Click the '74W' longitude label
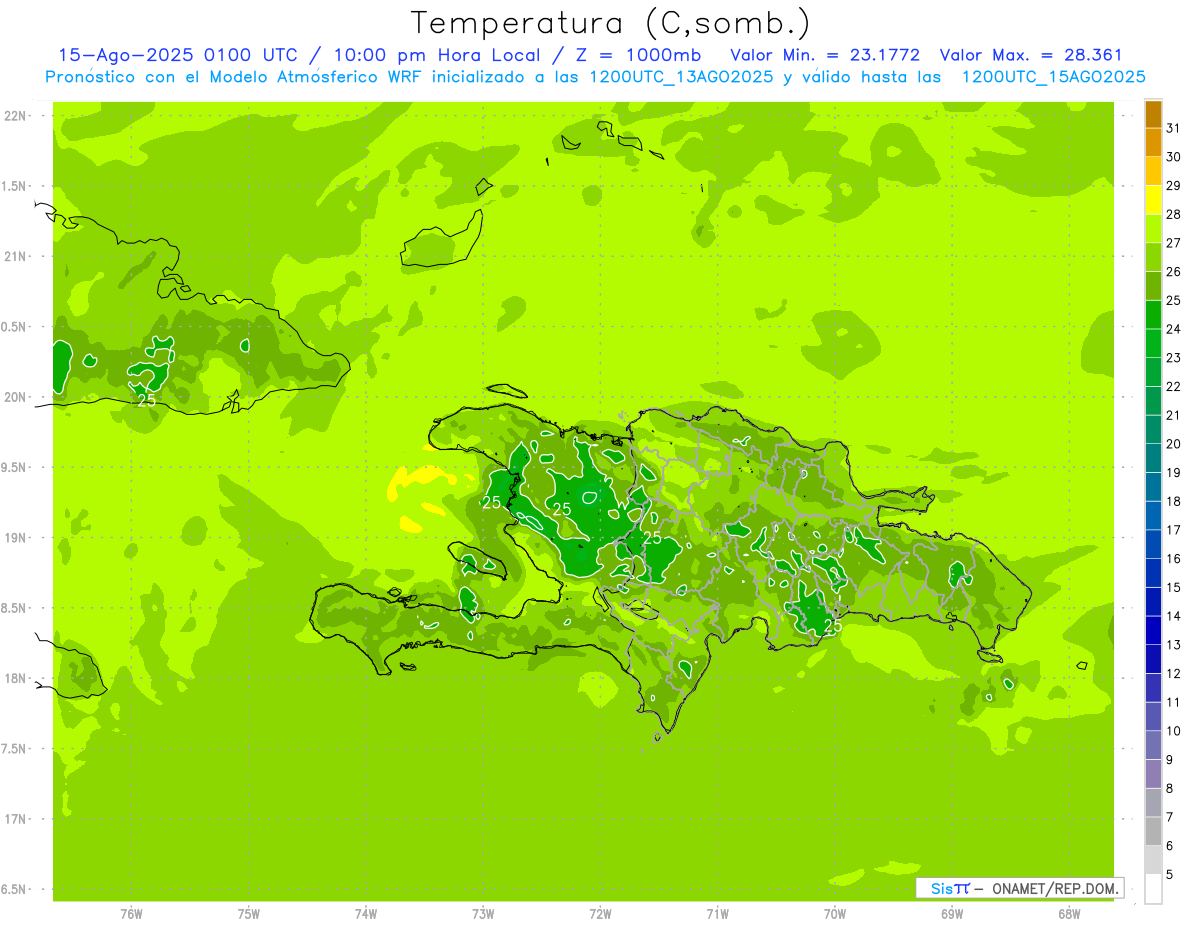Viewport: 1200px width, 927px height. pos(365,914)
